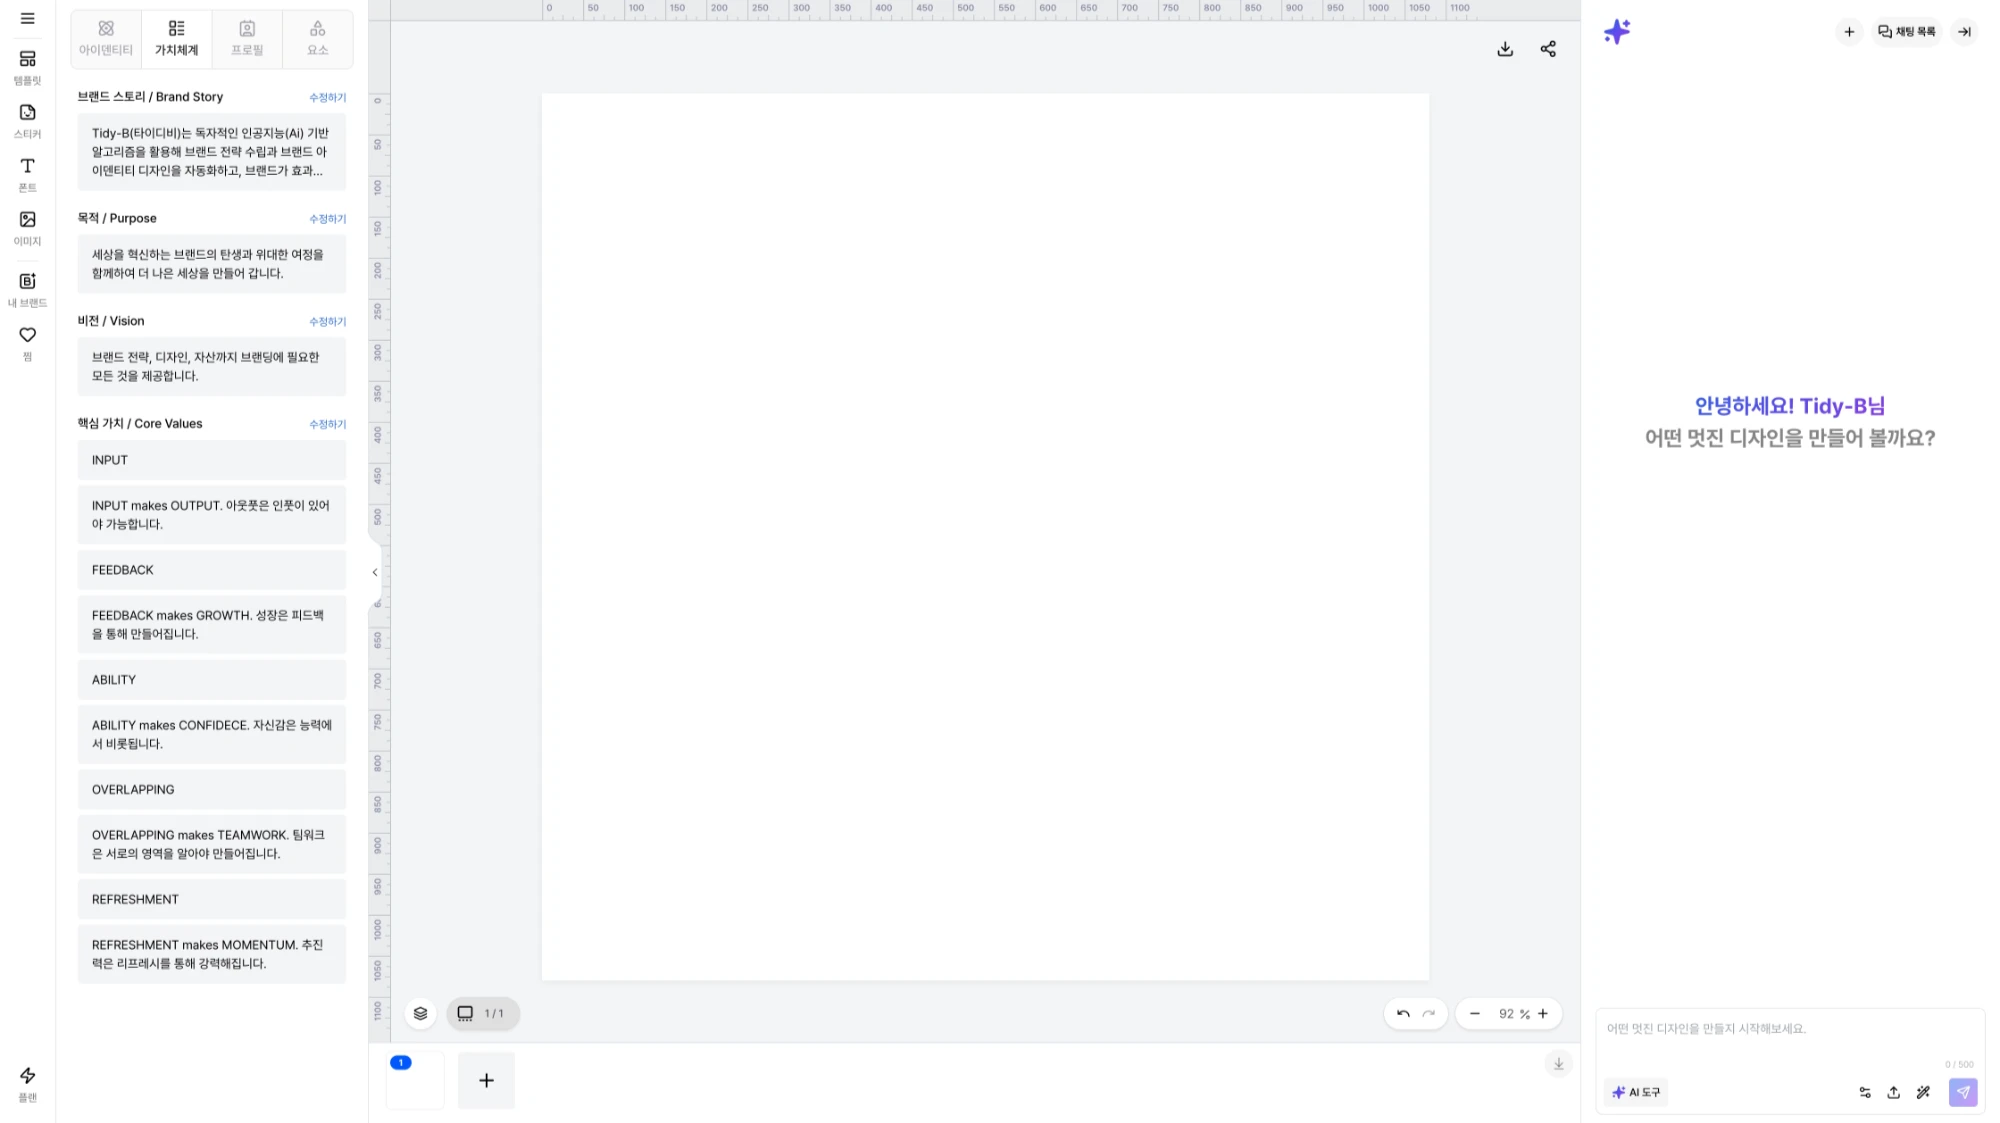Click the Vision description text
This screenshot has height=1123, width=2000.
click(x=212, y=367)
